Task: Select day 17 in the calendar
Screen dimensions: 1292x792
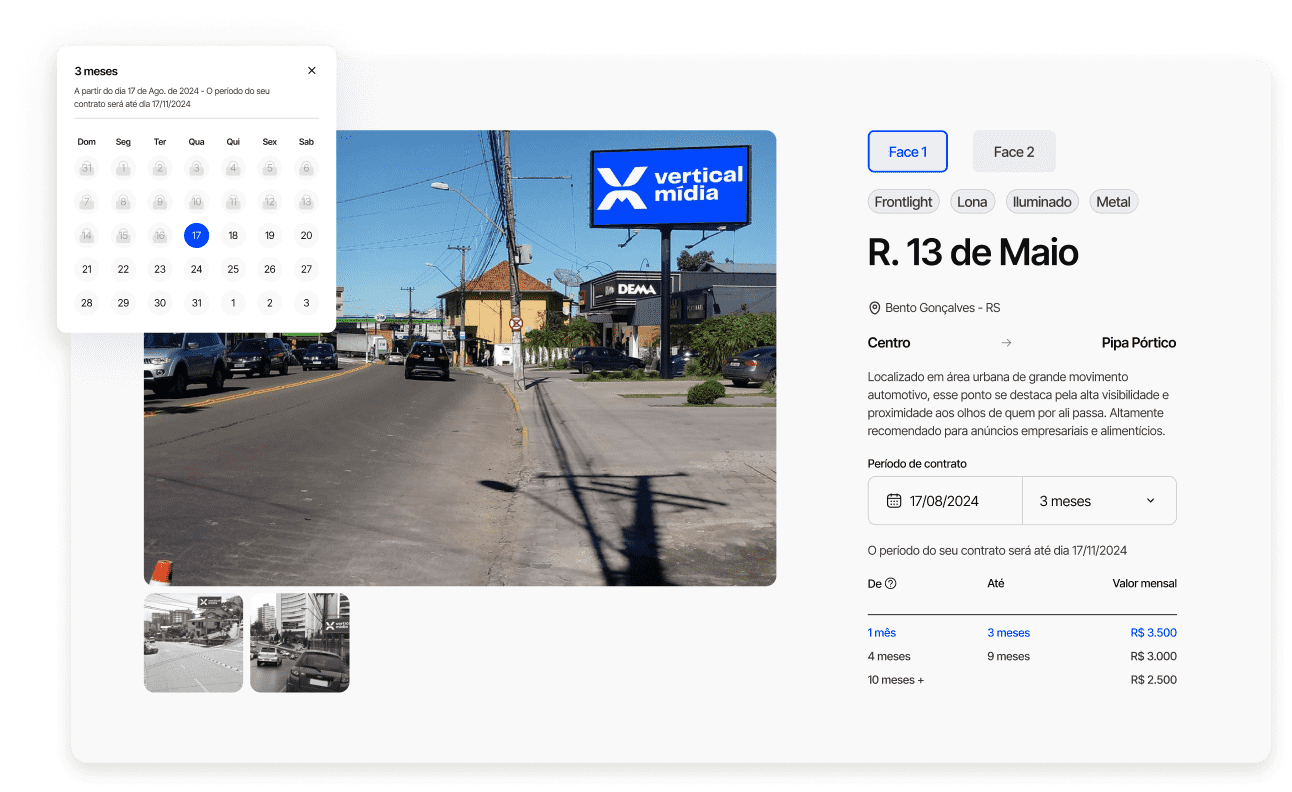Action: [x=197, y=236]
